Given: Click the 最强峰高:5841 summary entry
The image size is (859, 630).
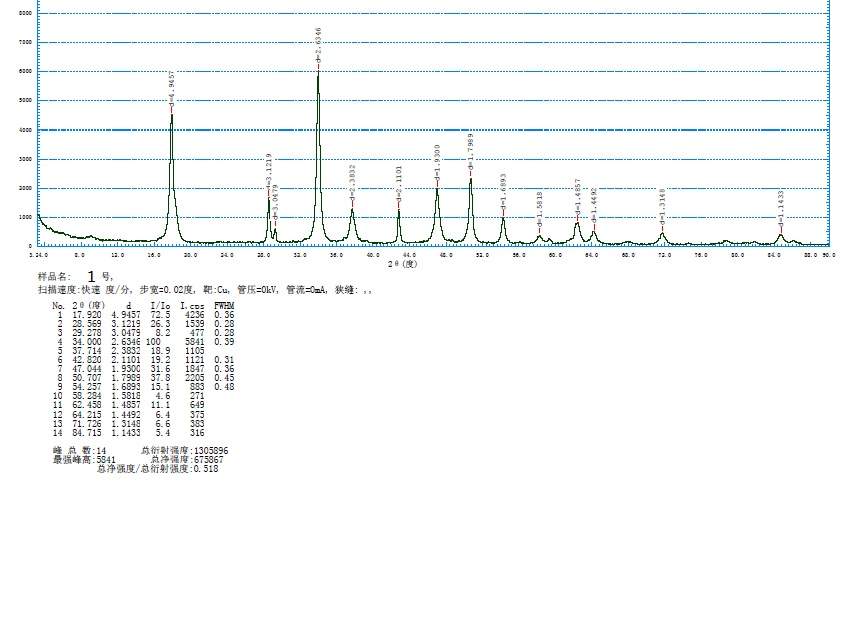Looking at the screenshot, I should click(x=84, y=460).
